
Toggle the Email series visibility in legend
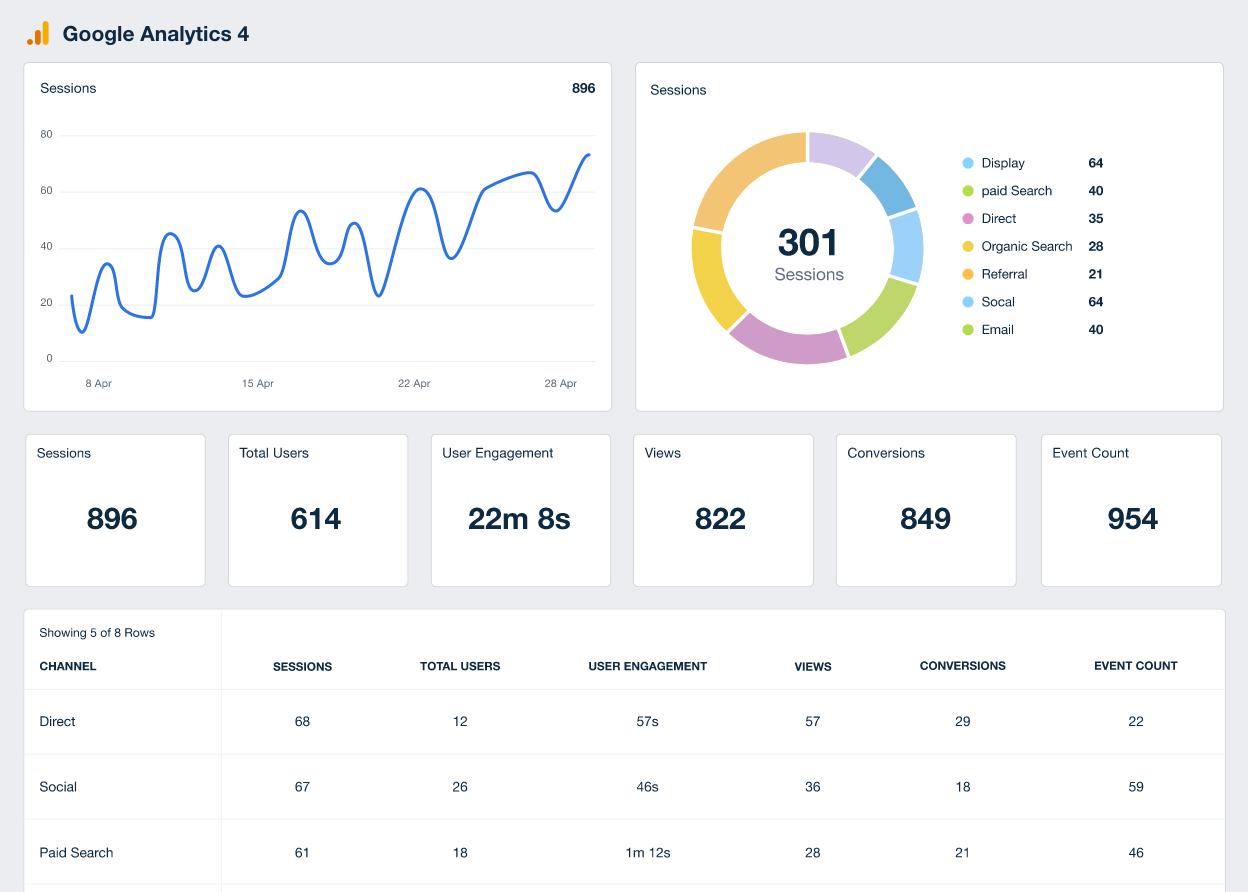click(997, 329)
